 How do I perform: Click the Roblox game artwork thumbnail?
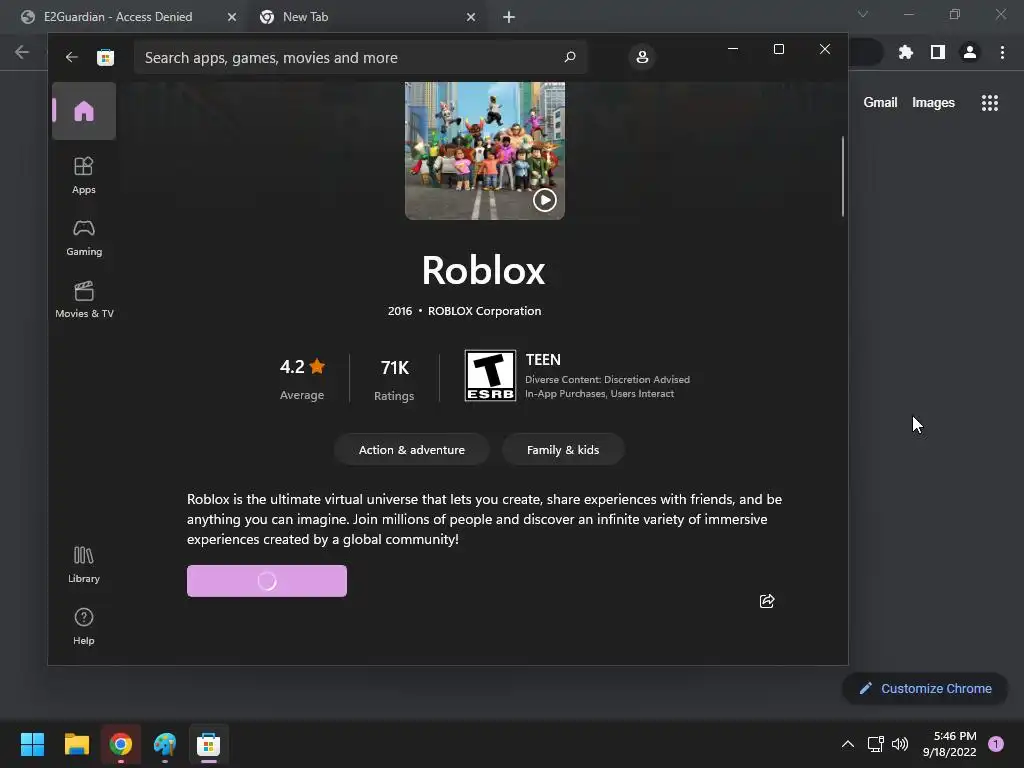[485, 151]
